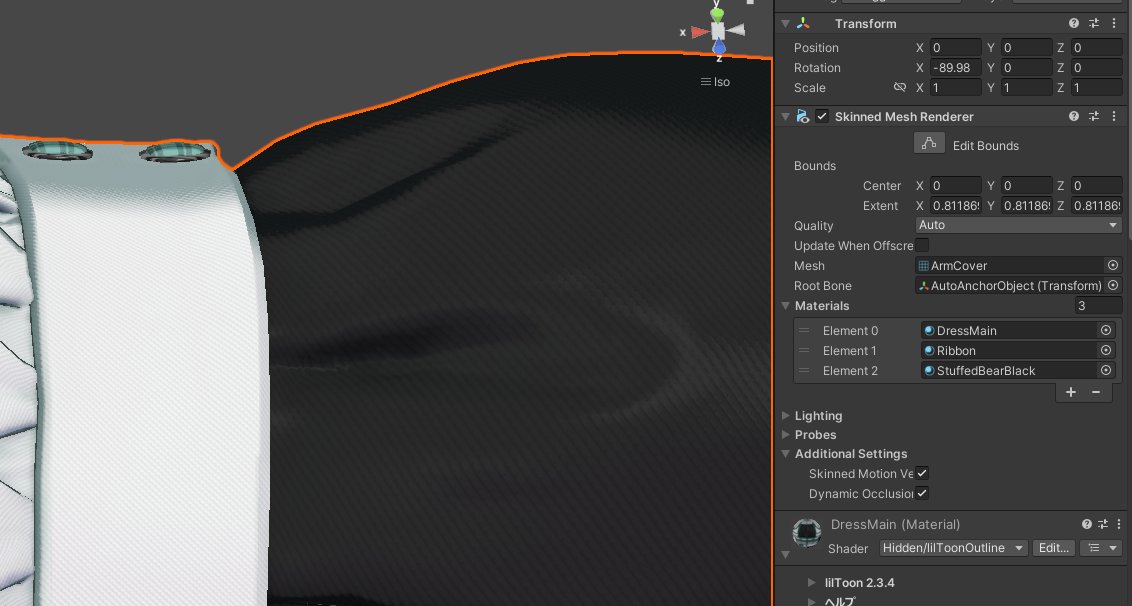The height and width of the screenshot is (606, 1132).
Task: Click Rotation X field showing -89.98
Action: (956, 68)
